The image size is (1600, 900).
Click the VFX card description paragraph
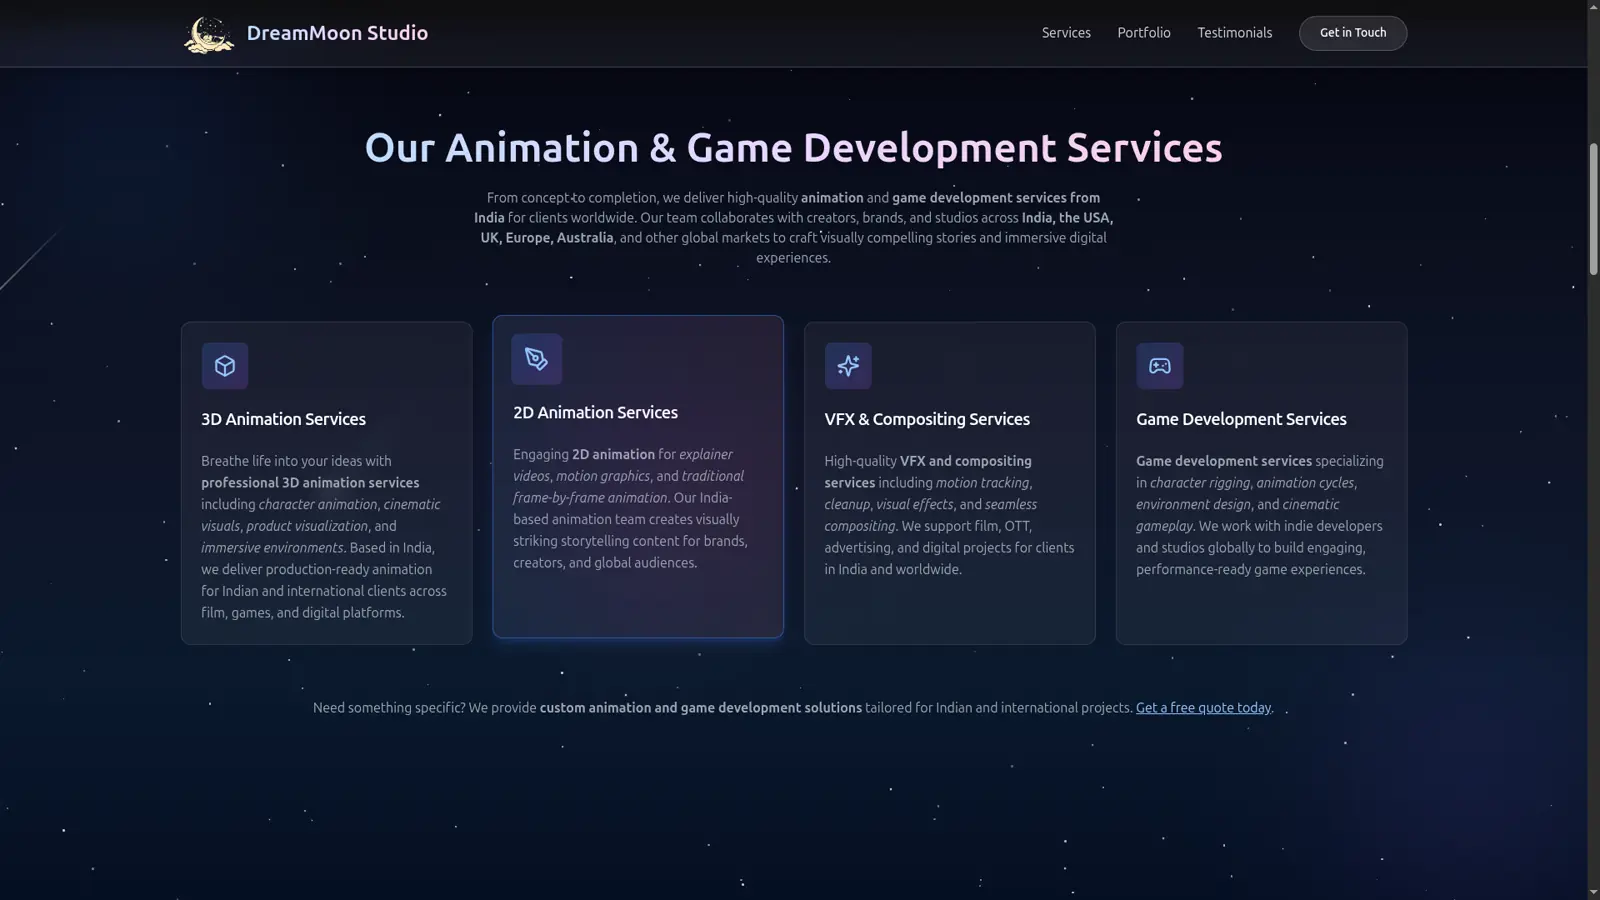coord(949,515)
